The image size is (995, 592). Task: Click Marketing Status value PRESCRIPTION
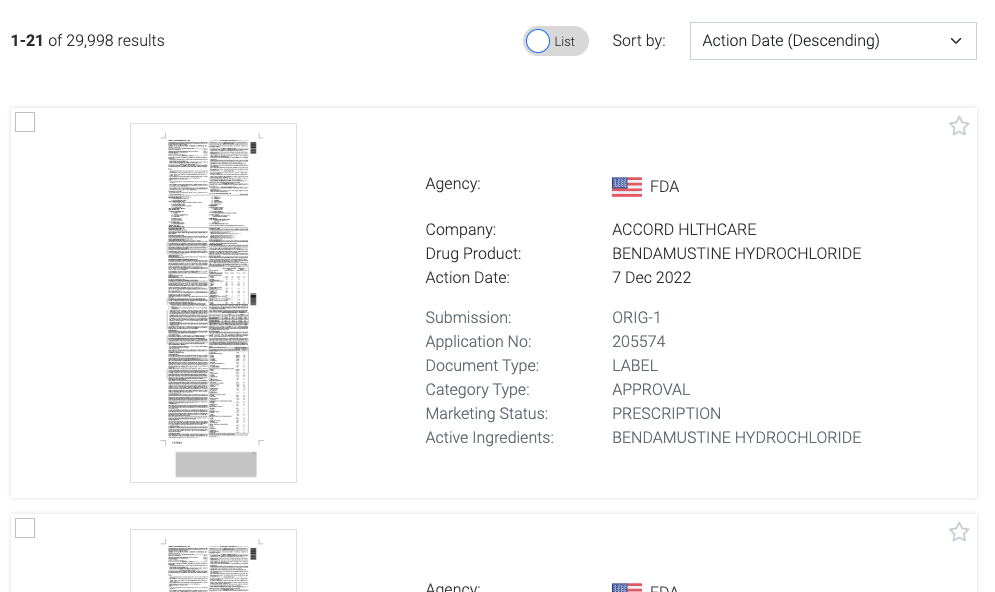tap(666, 414)
